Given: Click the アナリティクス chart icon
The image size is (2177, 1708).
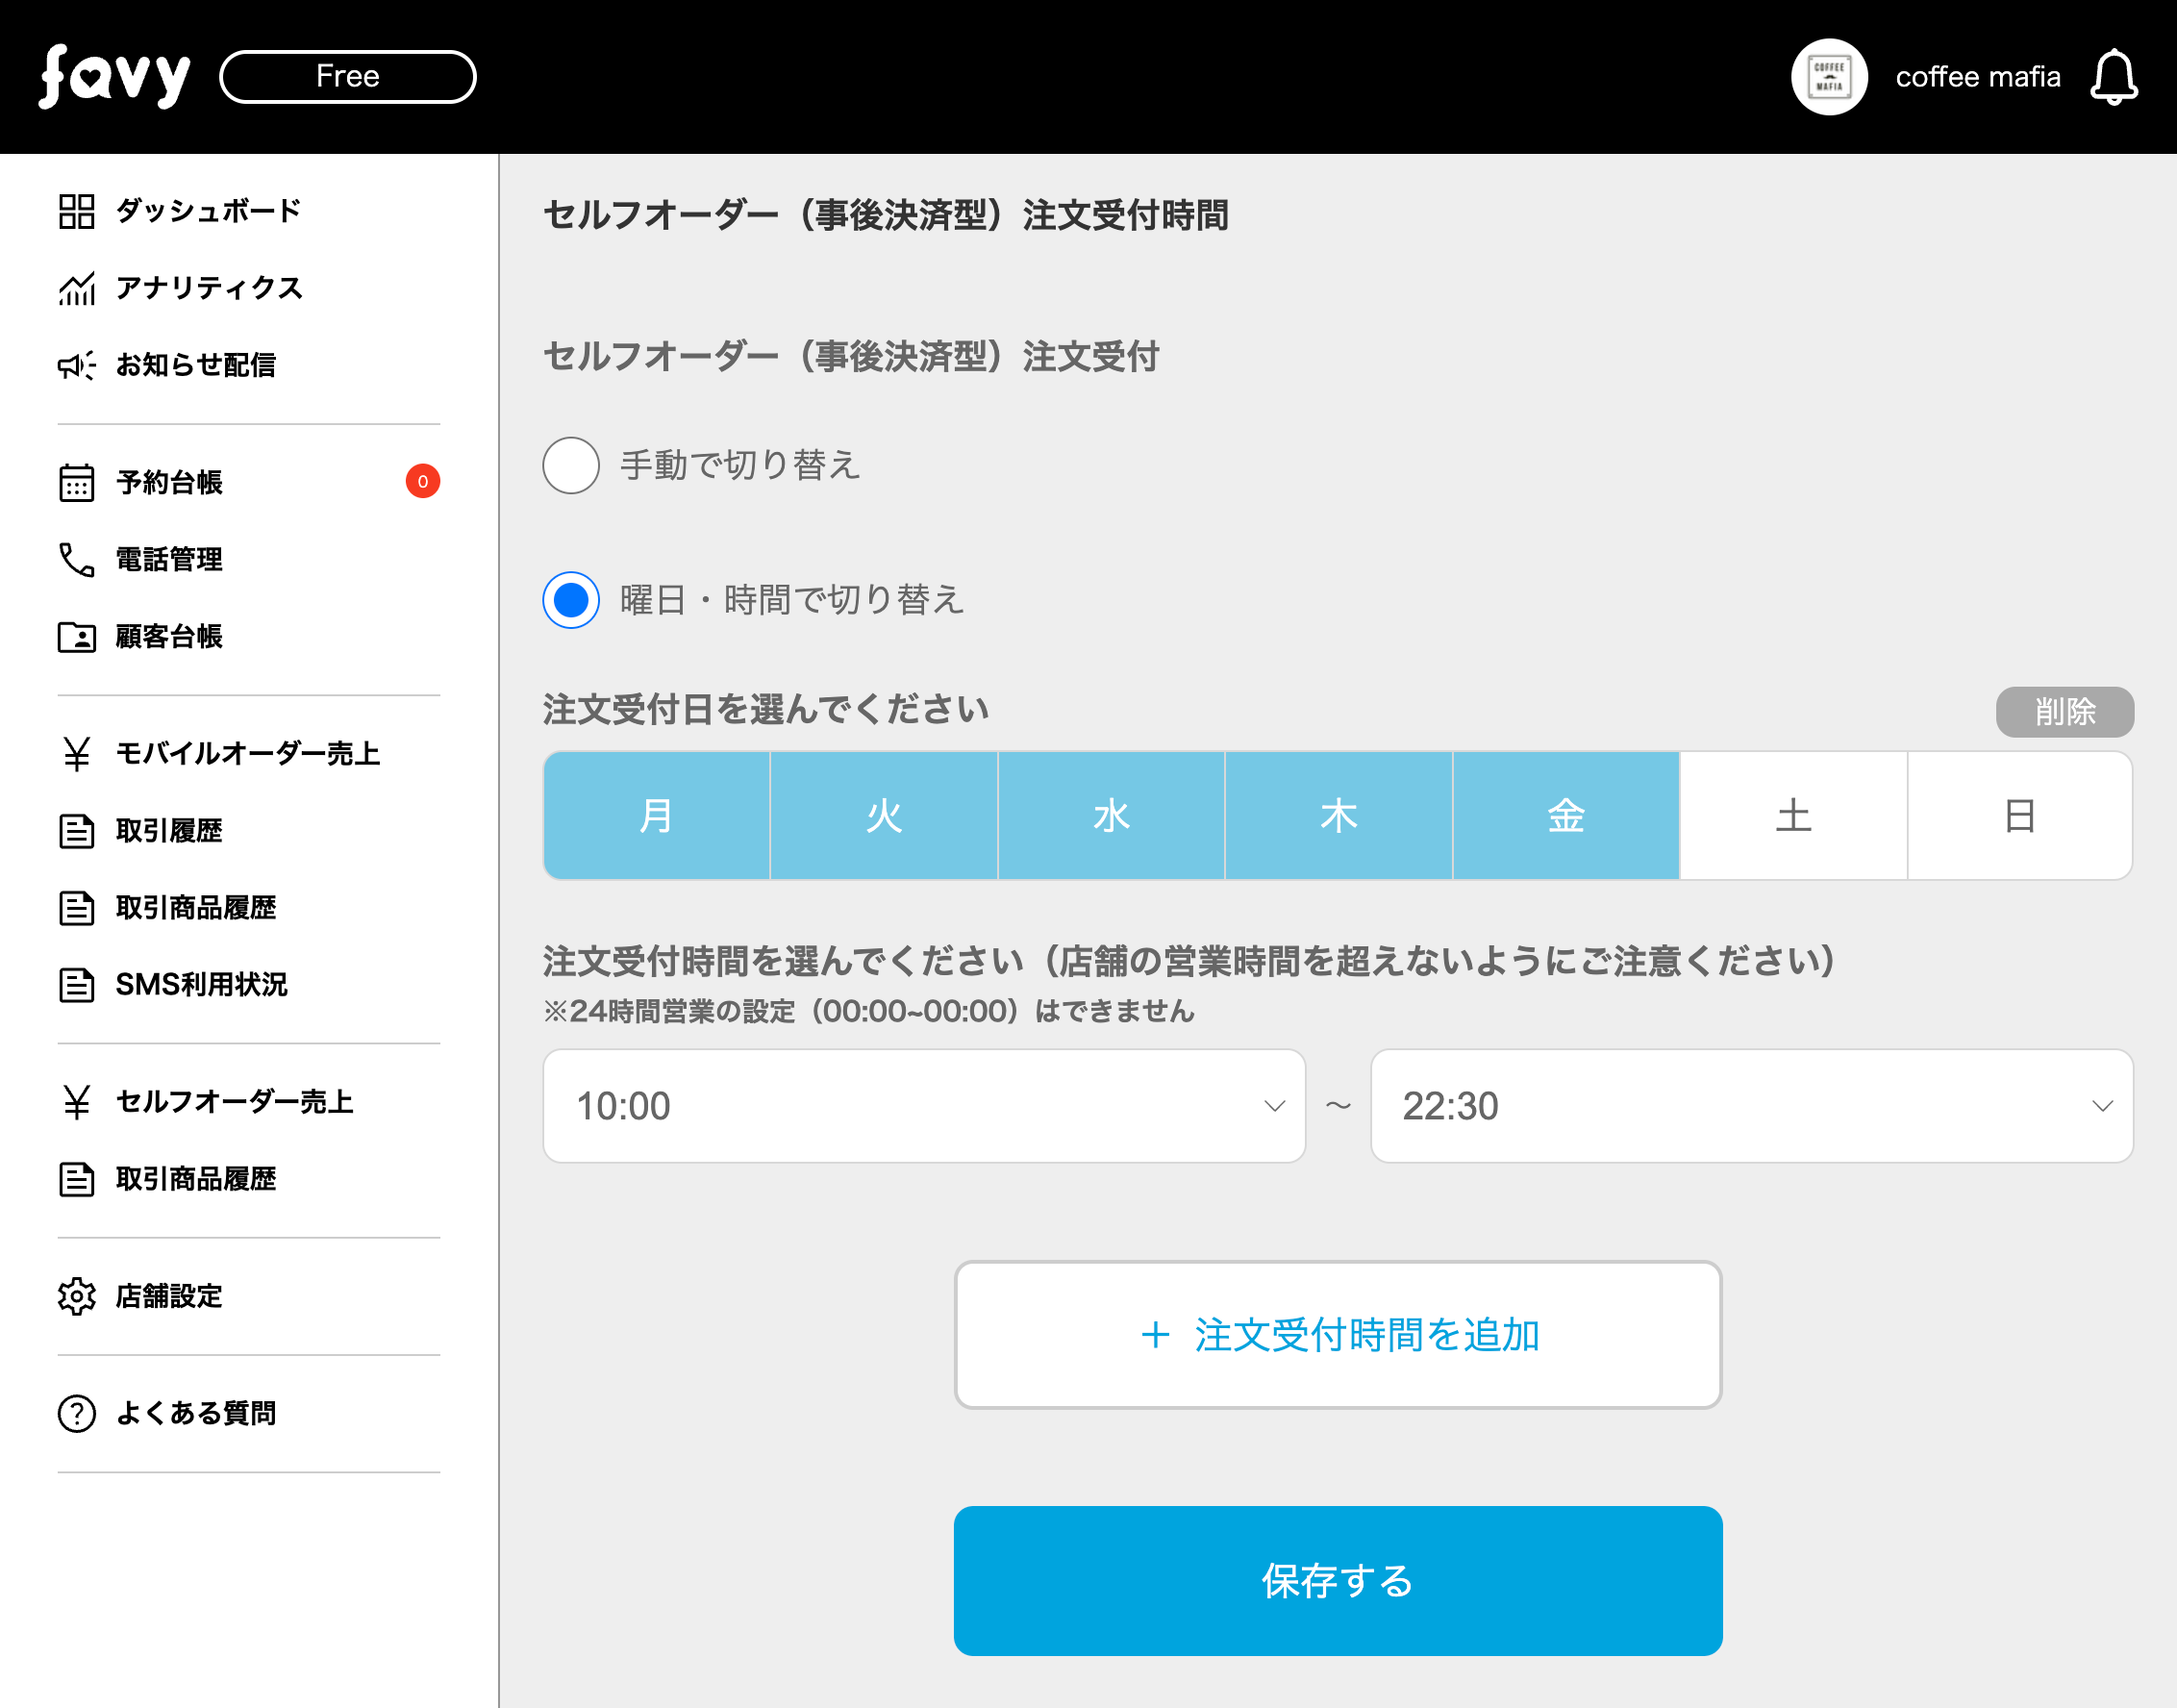Looking at the screenshot, I should click(76, 288).
